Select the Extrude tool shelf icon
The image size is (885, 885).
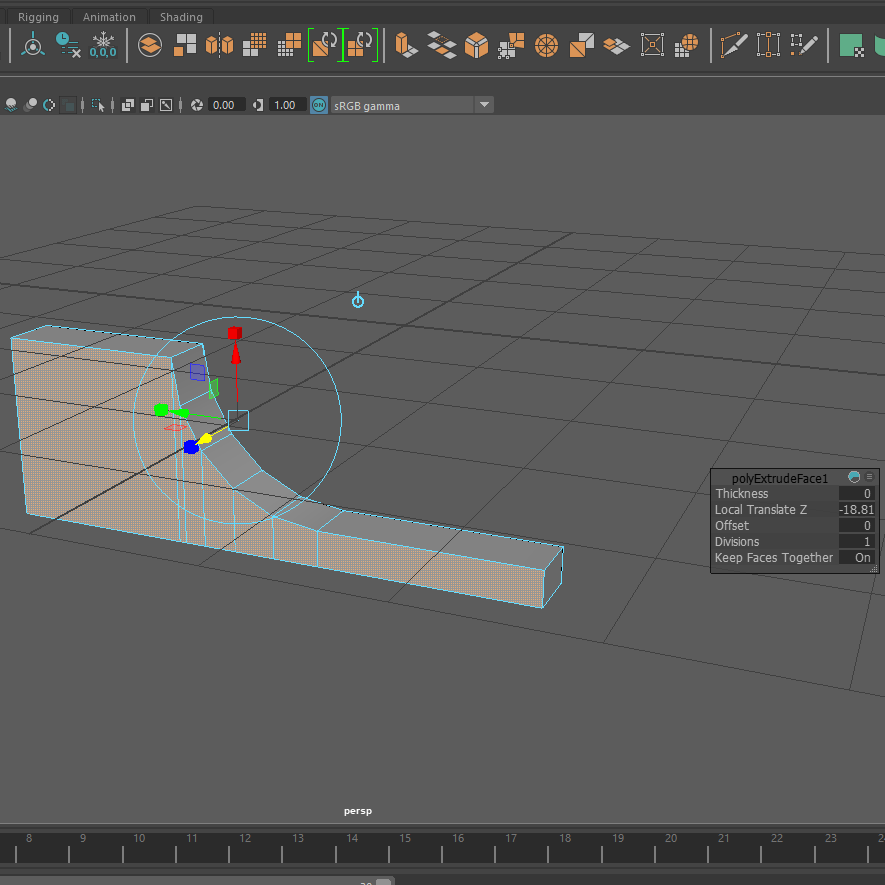coord(405,45)
